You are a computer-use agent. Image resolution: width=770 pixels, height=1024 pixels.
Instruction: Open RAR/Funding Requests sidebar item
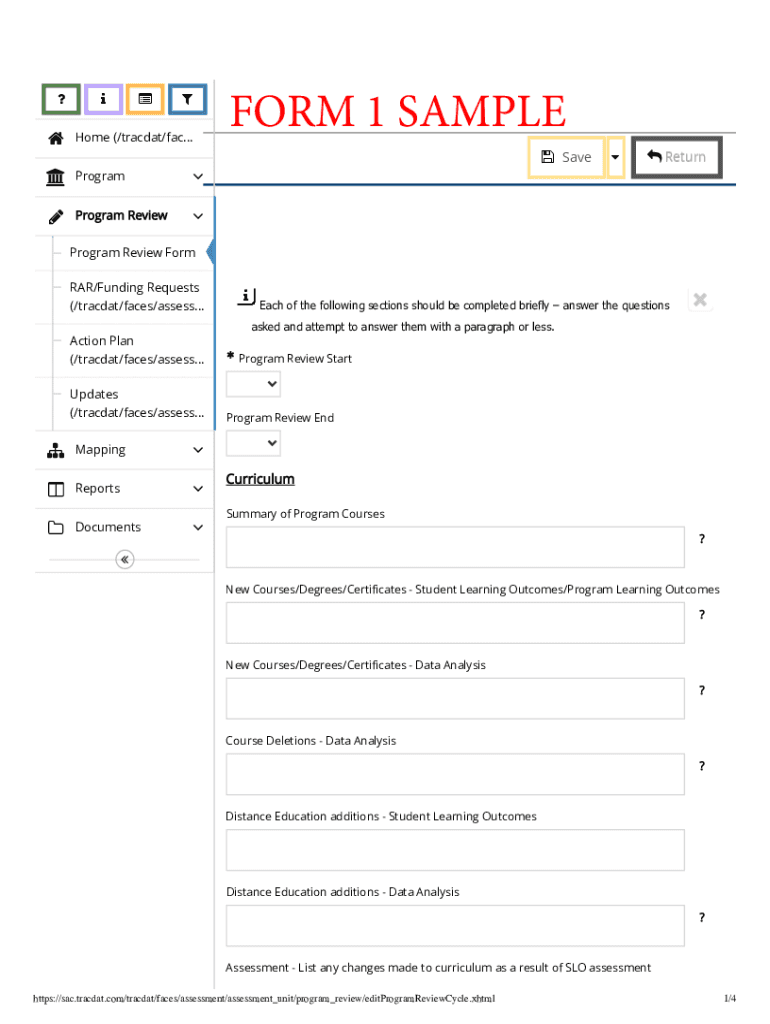tap(133, 297)
